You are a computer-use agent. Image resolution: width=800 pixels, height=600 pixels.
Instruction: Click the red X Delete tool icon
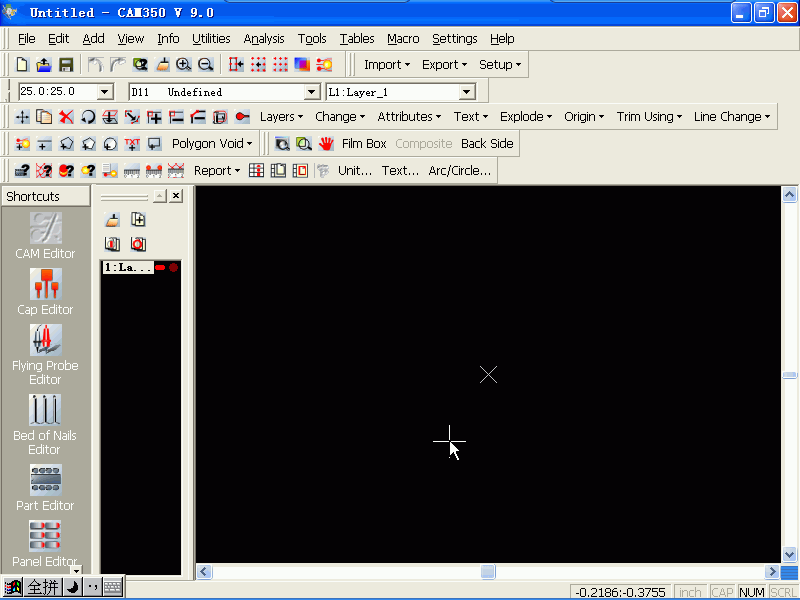pyautogui.click(x=66, y=117)
